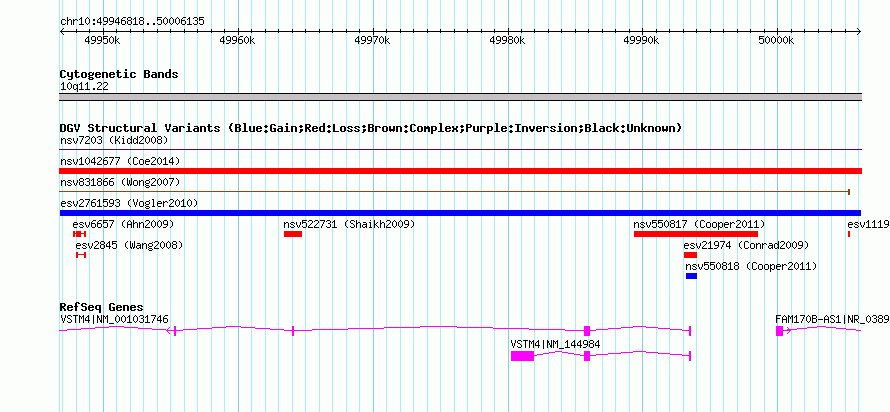This screenshot has width=890, height=412.
Task: Select the brown nsv831866 complex variant line
Action: [x=454, y=192]
